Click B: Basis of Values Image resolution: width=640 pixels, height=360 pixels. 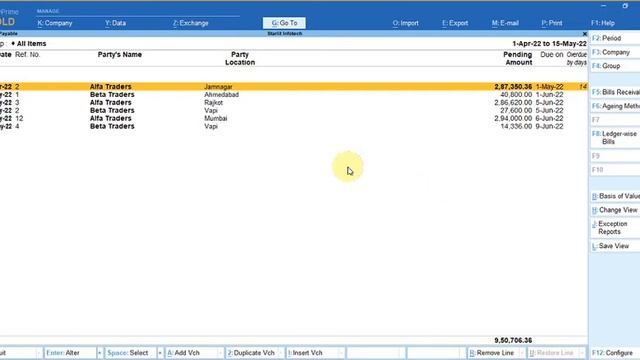point(615,196)
